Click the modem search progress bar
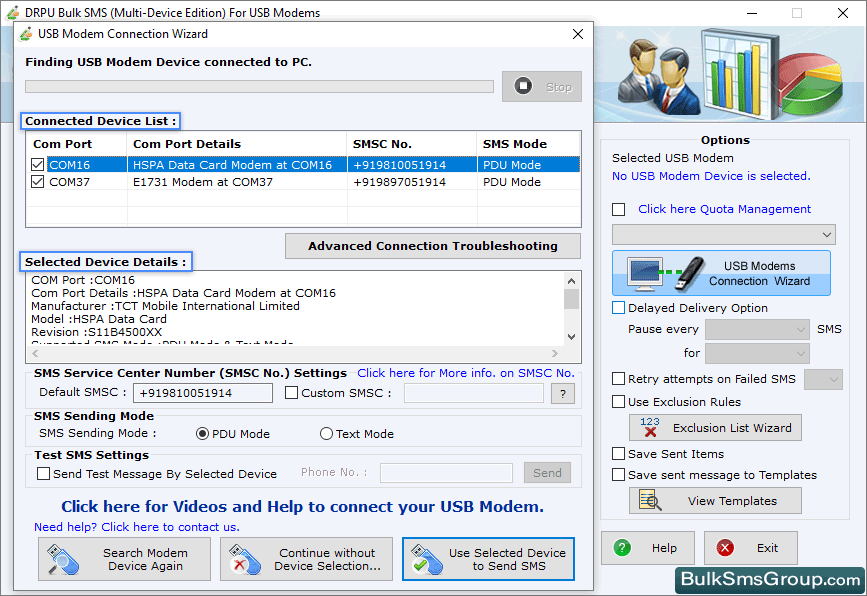 (x=259, y=87)
